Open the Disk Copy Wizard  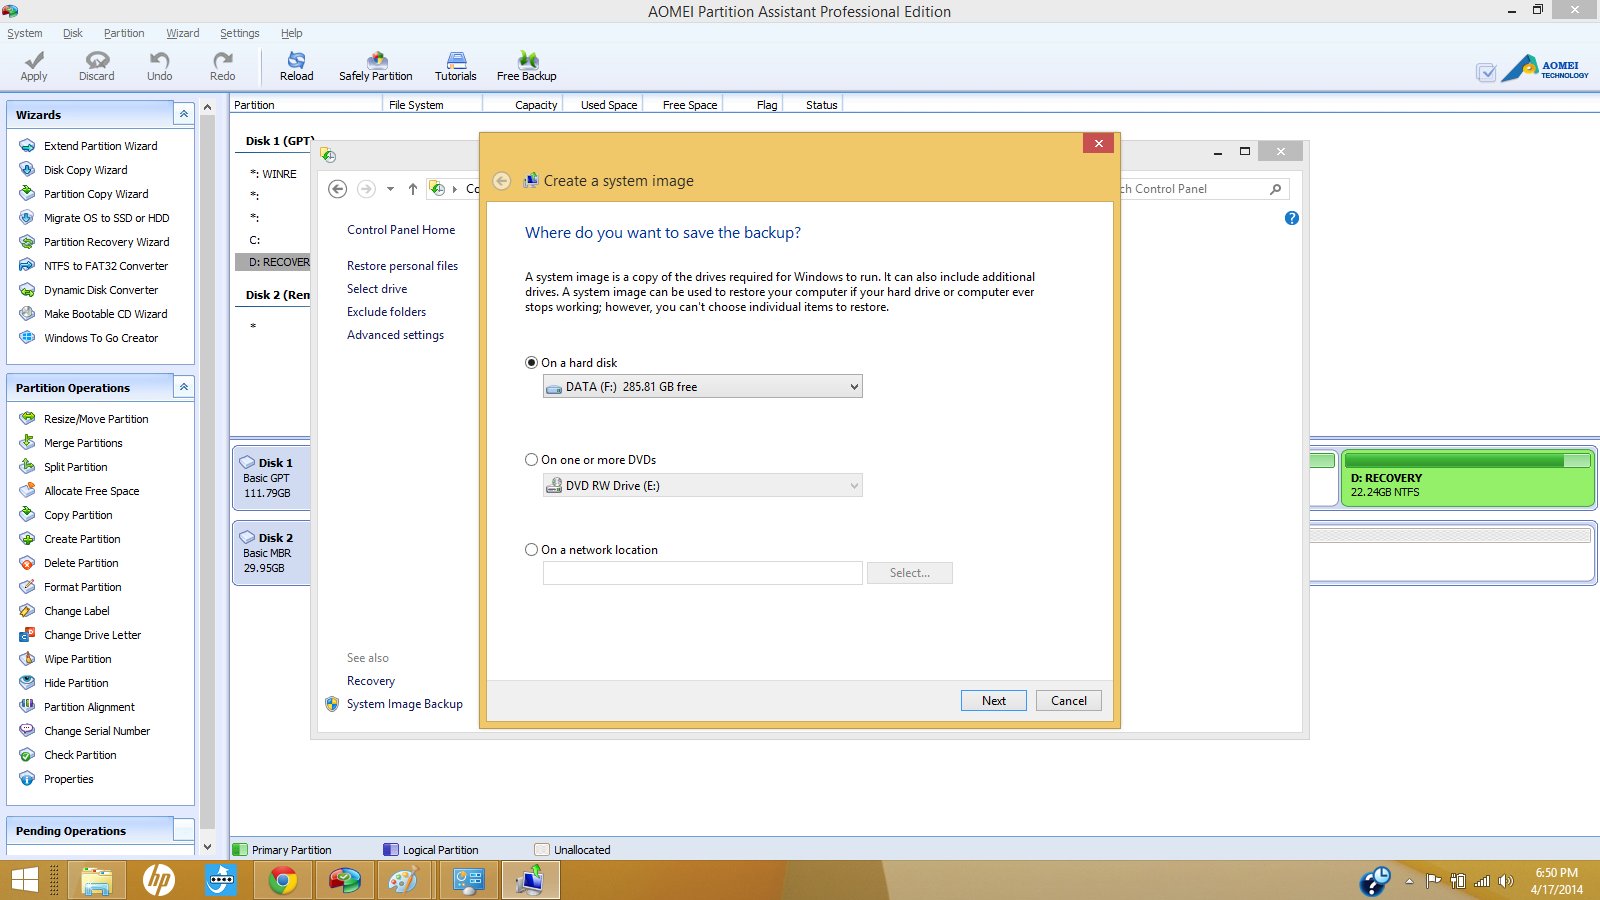pyautogui.click(x=85, y=170)
